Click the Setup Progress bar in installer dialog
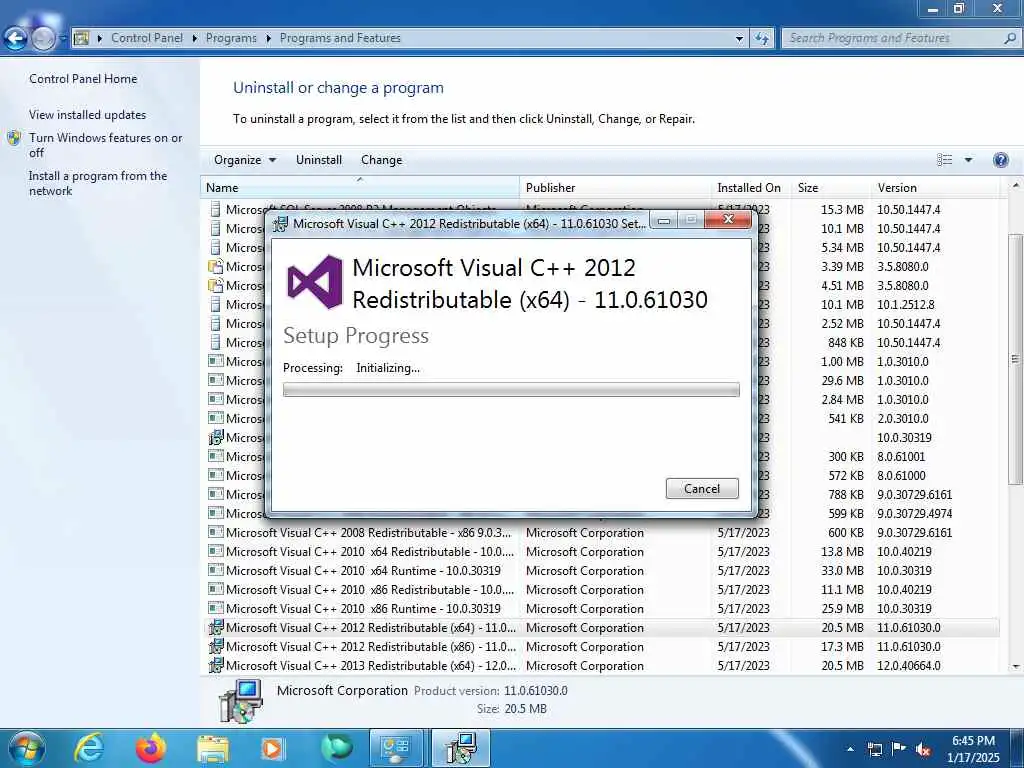 click(x=511, y=390)
